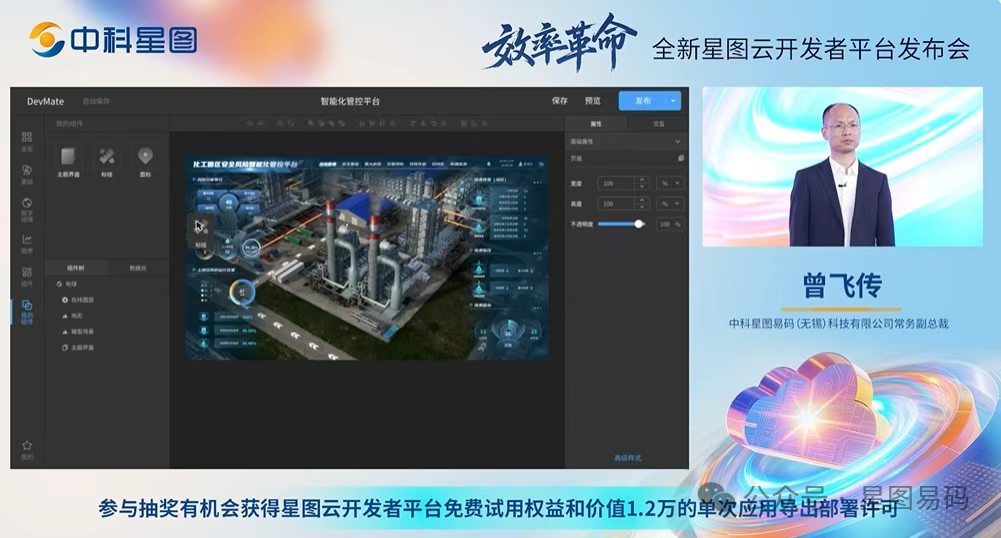Switch to the 交互 tab
Viewport: 1001px width, 538px height.
[x=658, y=124]
